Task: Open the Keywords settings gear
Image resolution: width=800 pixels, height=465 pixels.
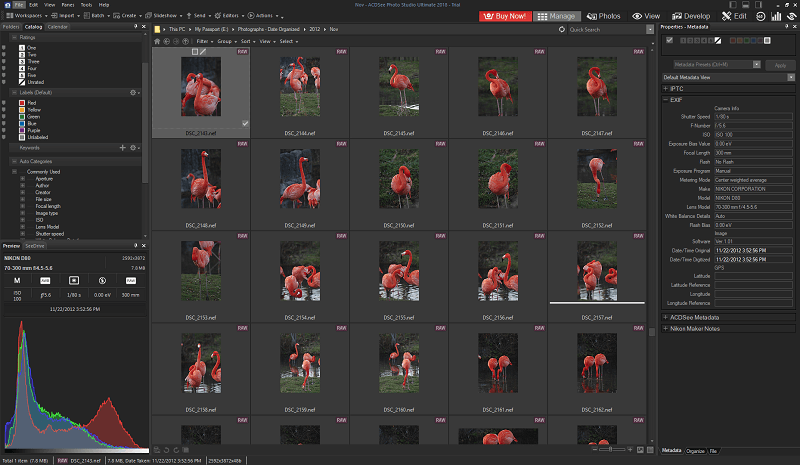Action: pos(134,148)
